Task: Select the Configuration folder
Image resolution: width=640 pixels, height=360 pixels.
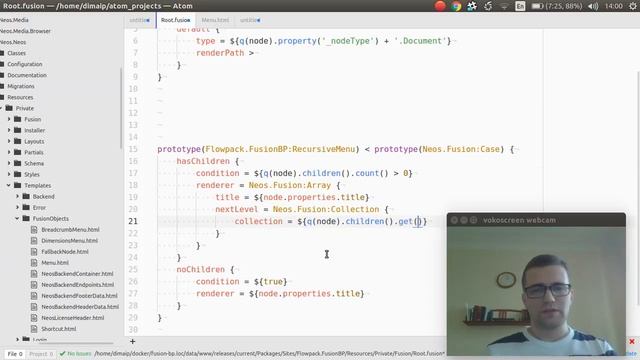Action: [24, 64]
